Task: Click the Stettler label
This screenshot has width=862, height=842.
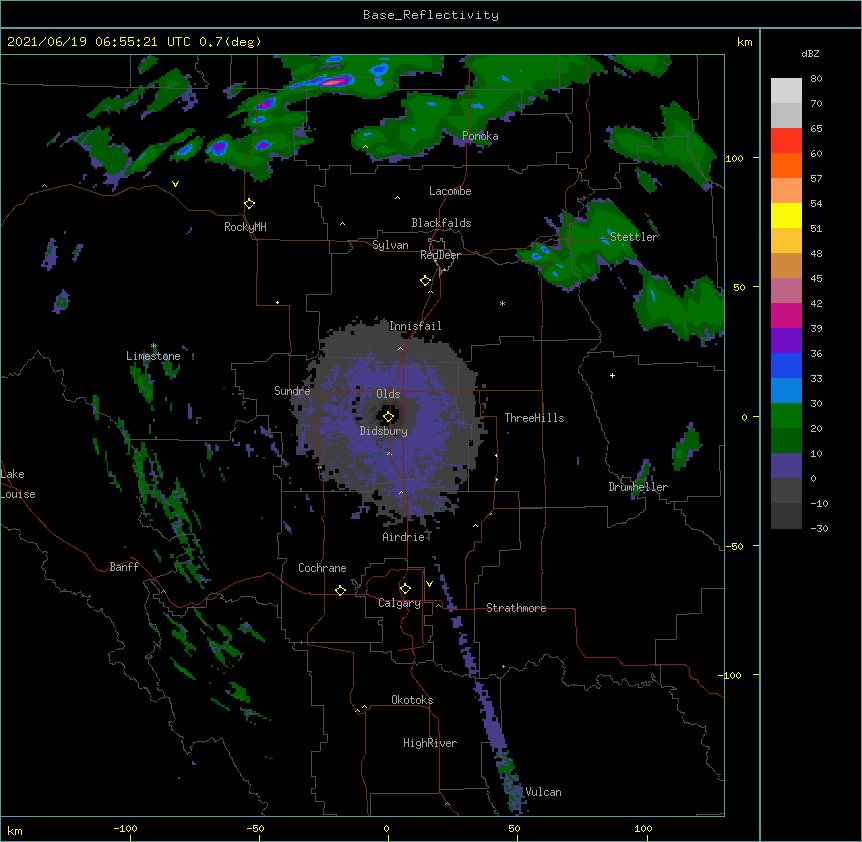Action: [x=634, y=237]
